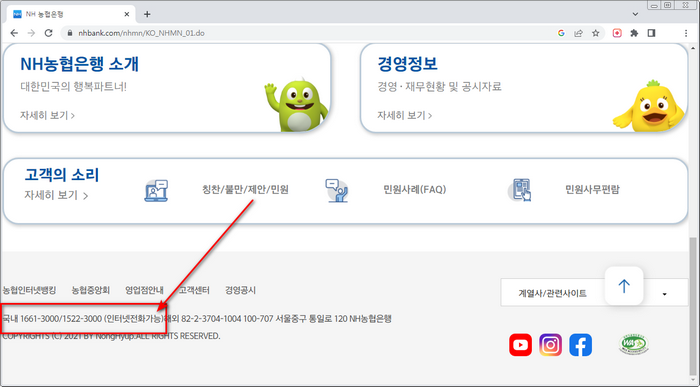Screen dimensions: 700x387
Task: Open the Facebook icon
Action: (581, 345)
